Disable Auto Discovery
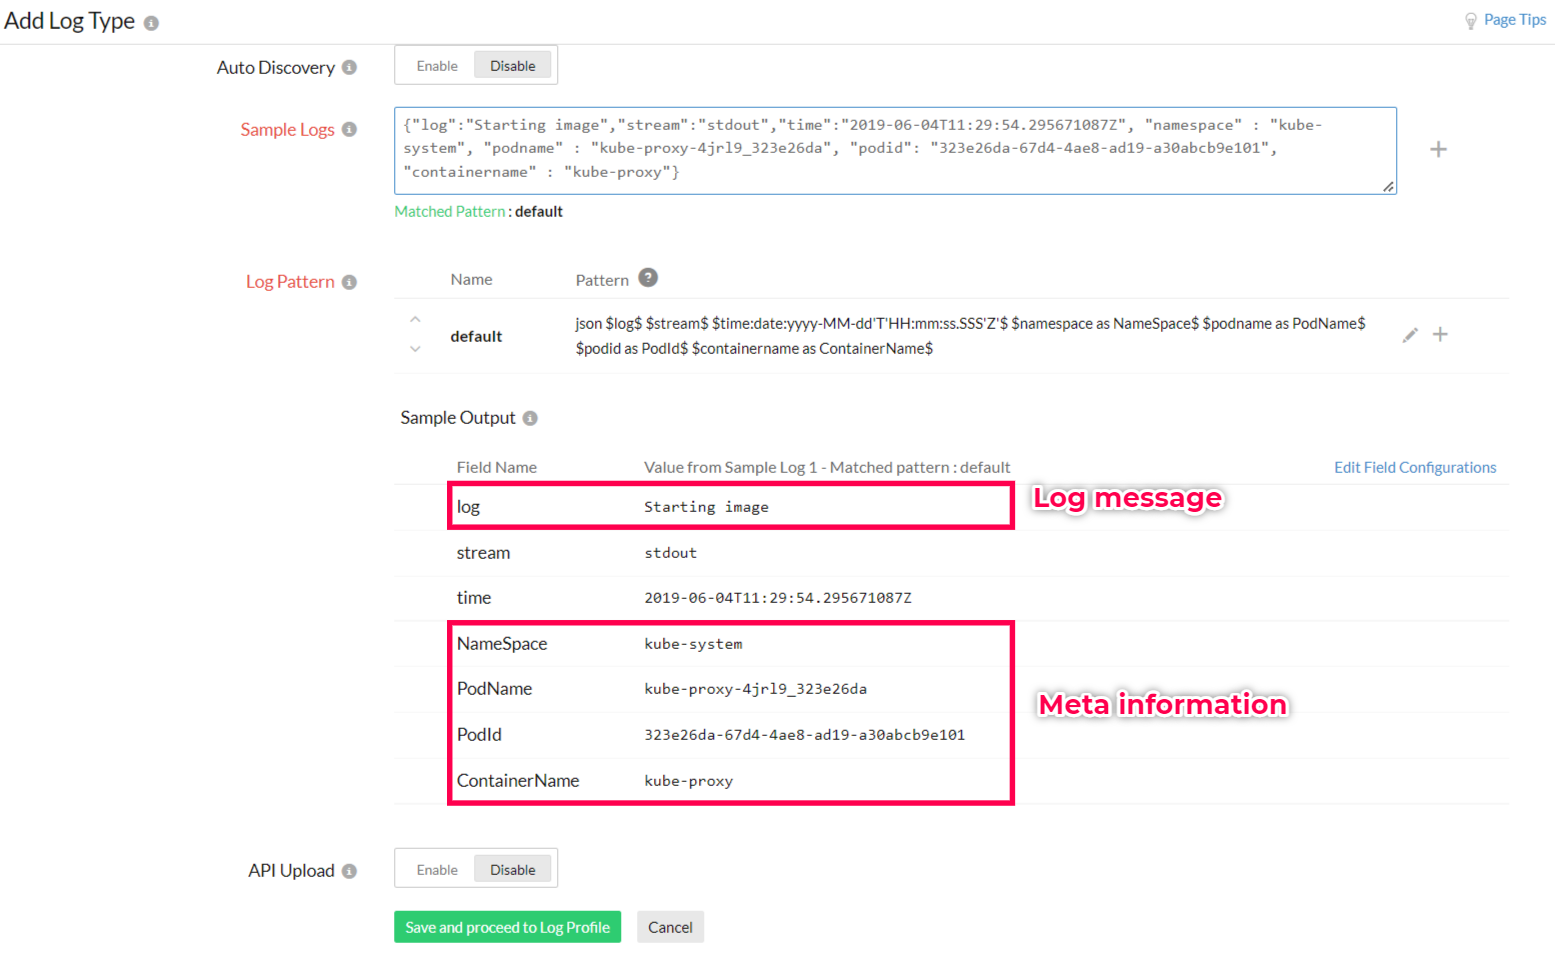The width and height of the screenshot is (1555, 956). [512, 66]
